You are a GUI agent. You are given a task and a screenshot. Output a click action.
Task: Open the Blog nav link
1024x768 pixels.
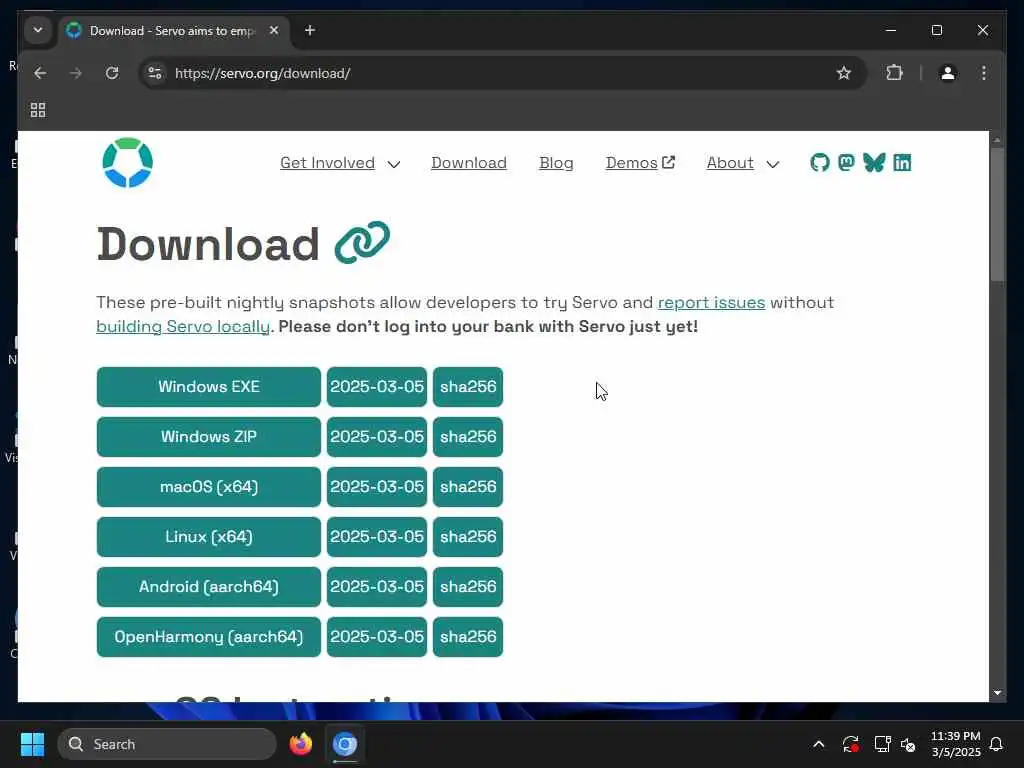tap(556, 163)
